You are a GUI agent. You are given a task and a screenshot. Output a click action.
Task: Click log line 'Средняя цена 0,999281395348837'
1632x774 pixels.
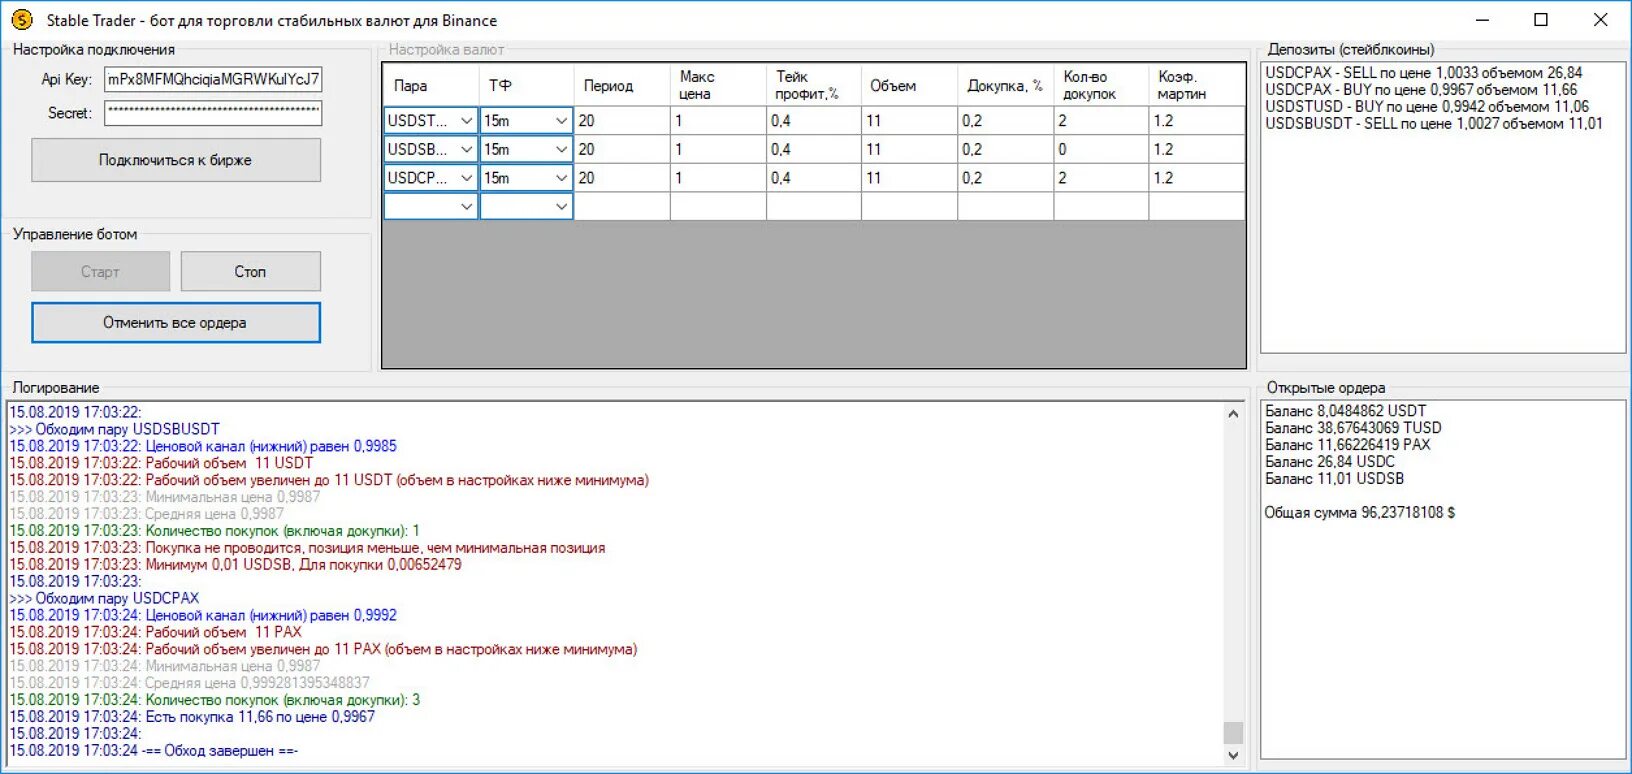coord(190,683)
